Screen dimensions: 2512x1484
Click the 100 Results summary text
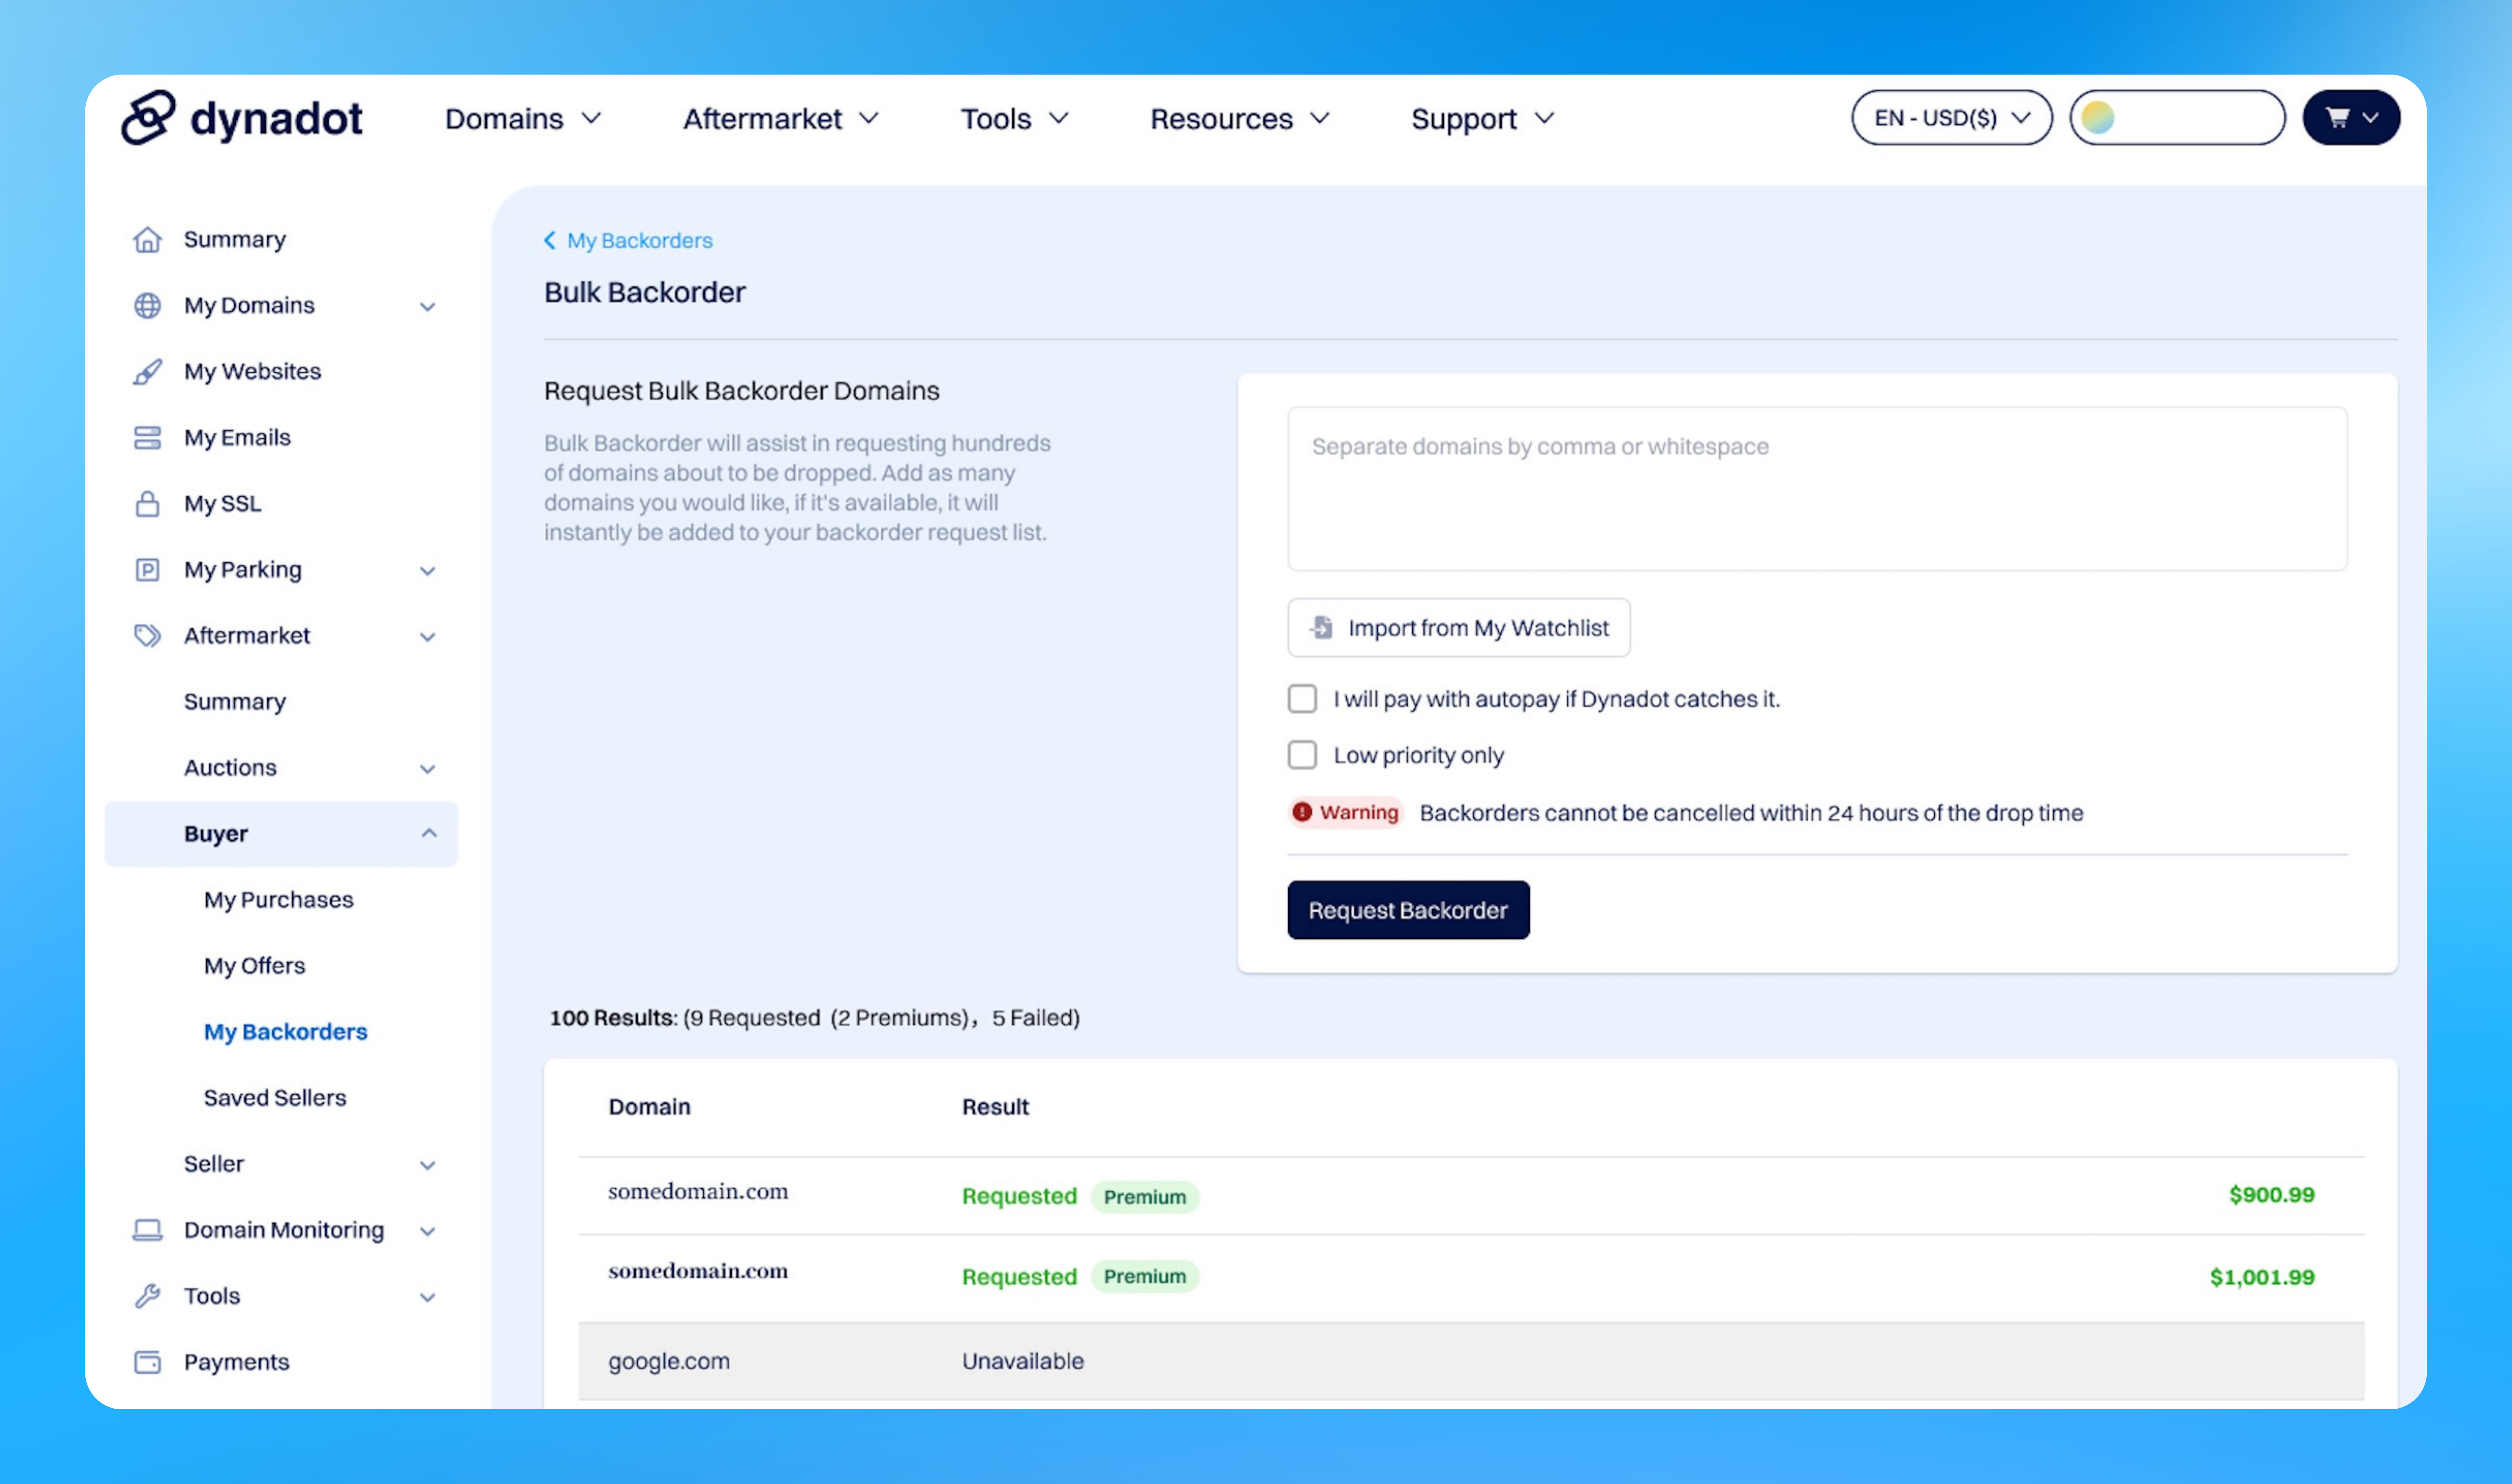[814, 1018]
